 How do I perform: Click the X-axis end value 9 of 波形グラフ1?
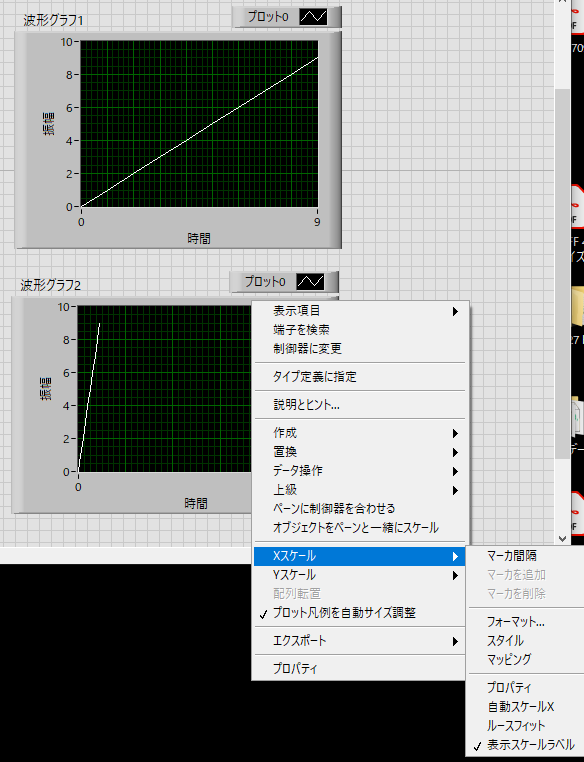pos(317,222)
